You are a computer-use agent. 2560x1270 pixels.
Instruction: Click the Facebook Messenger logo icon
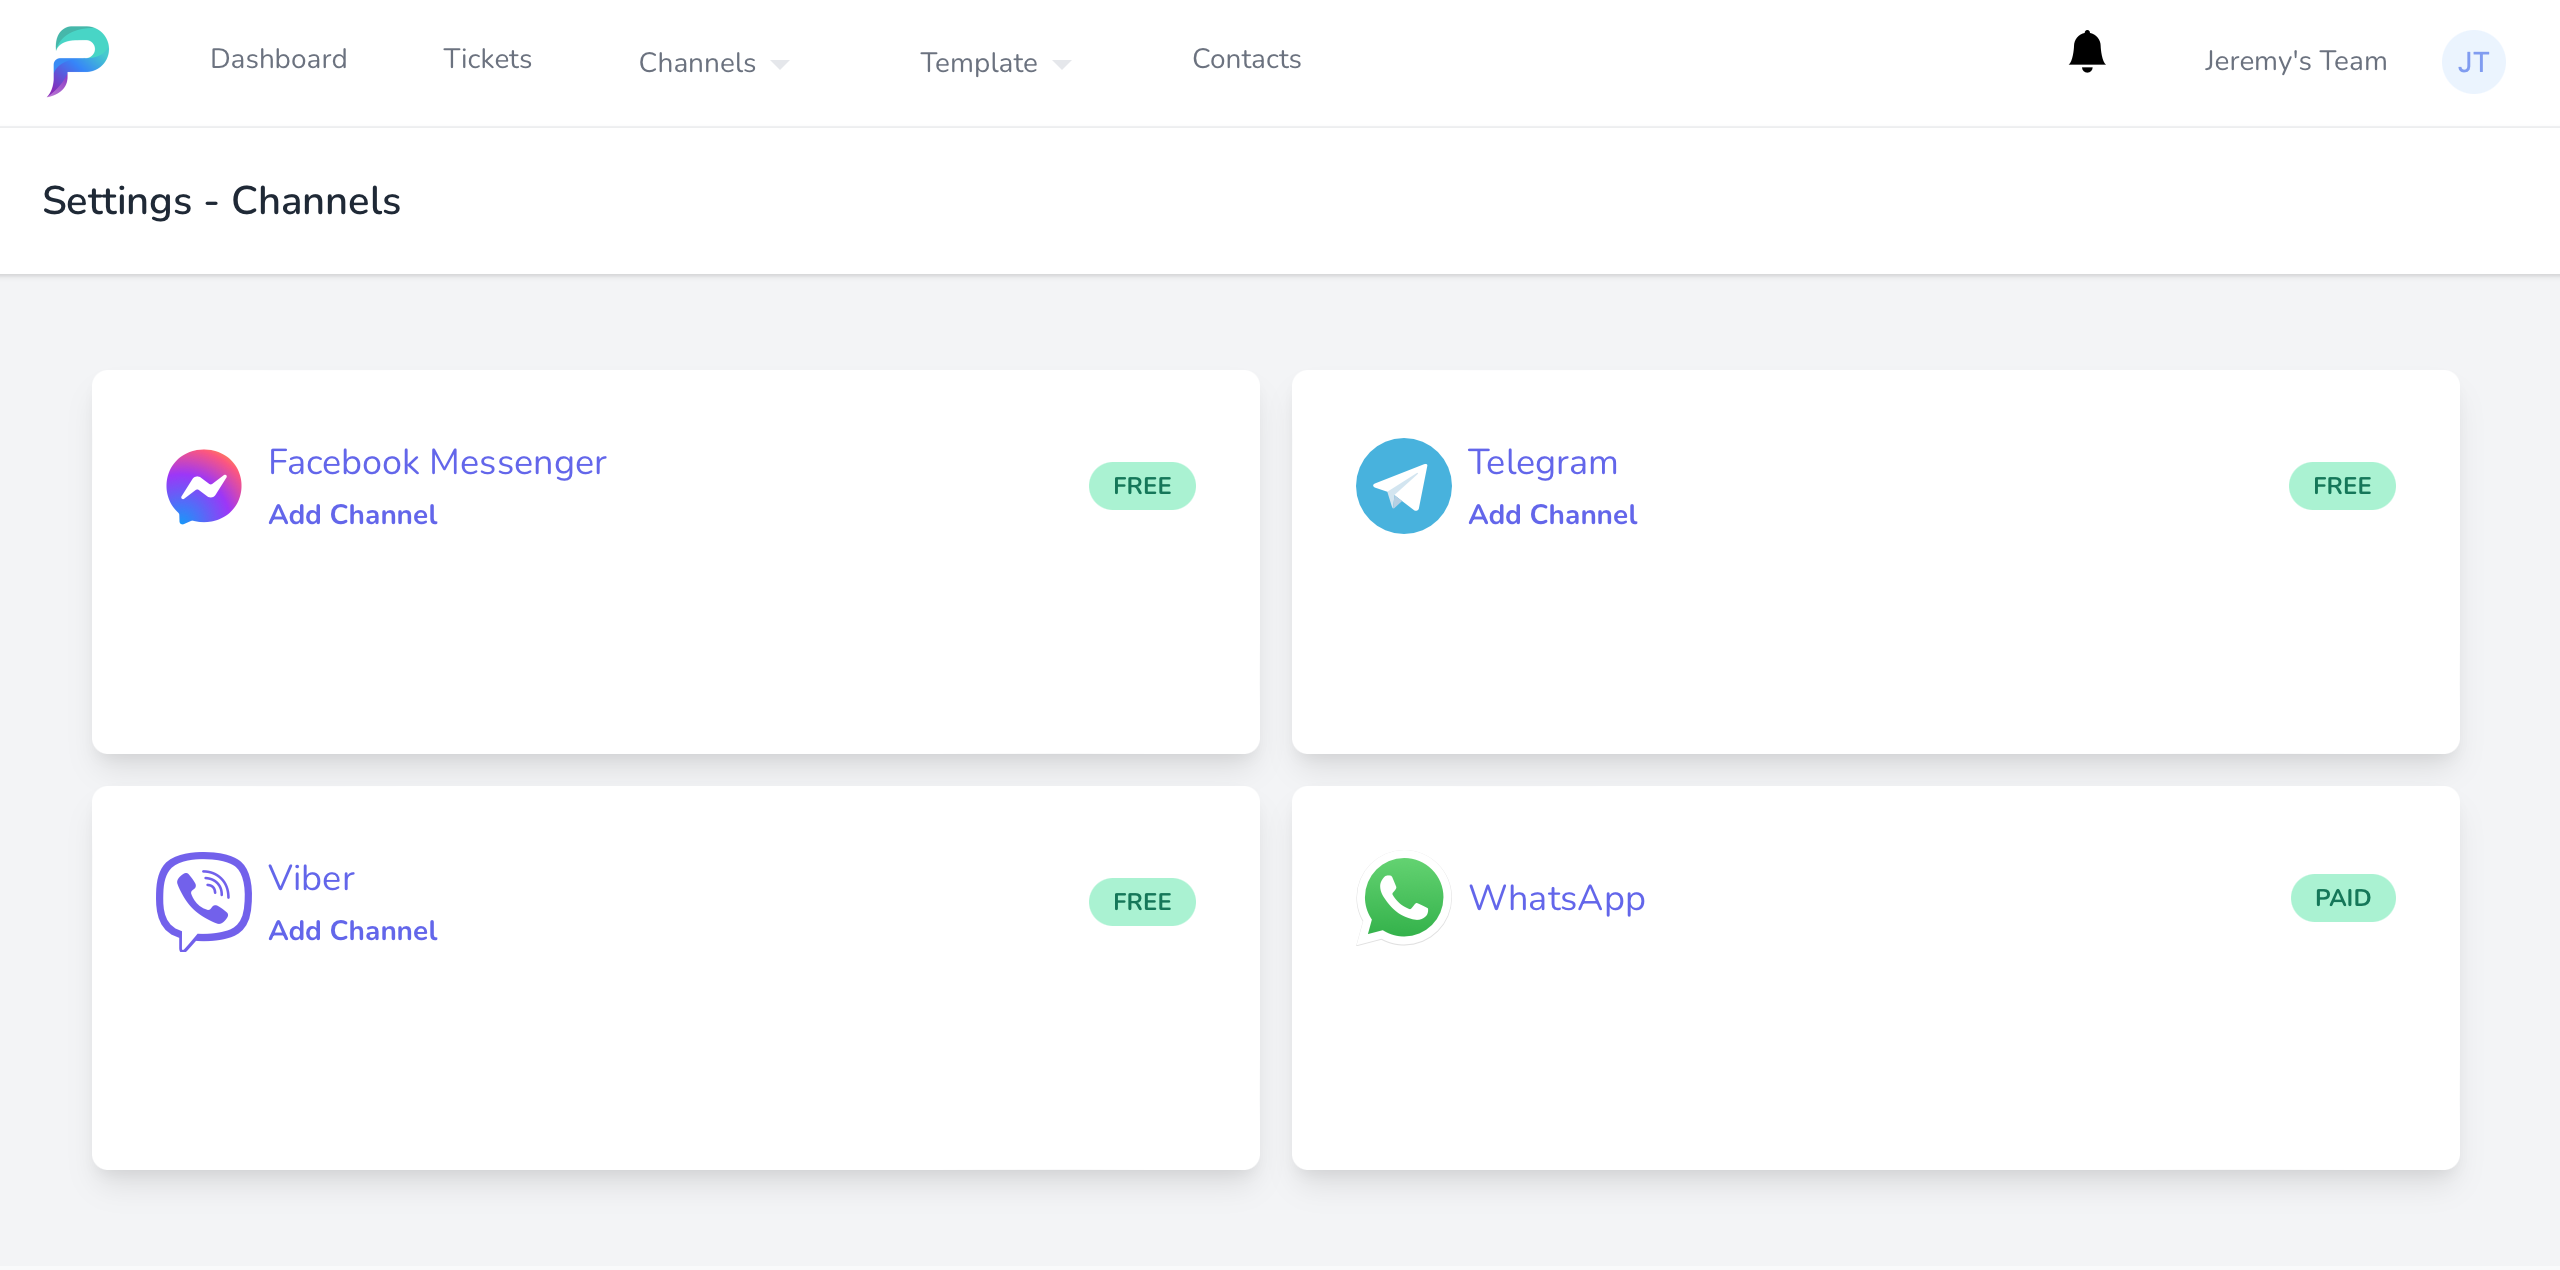click(204, 487)
